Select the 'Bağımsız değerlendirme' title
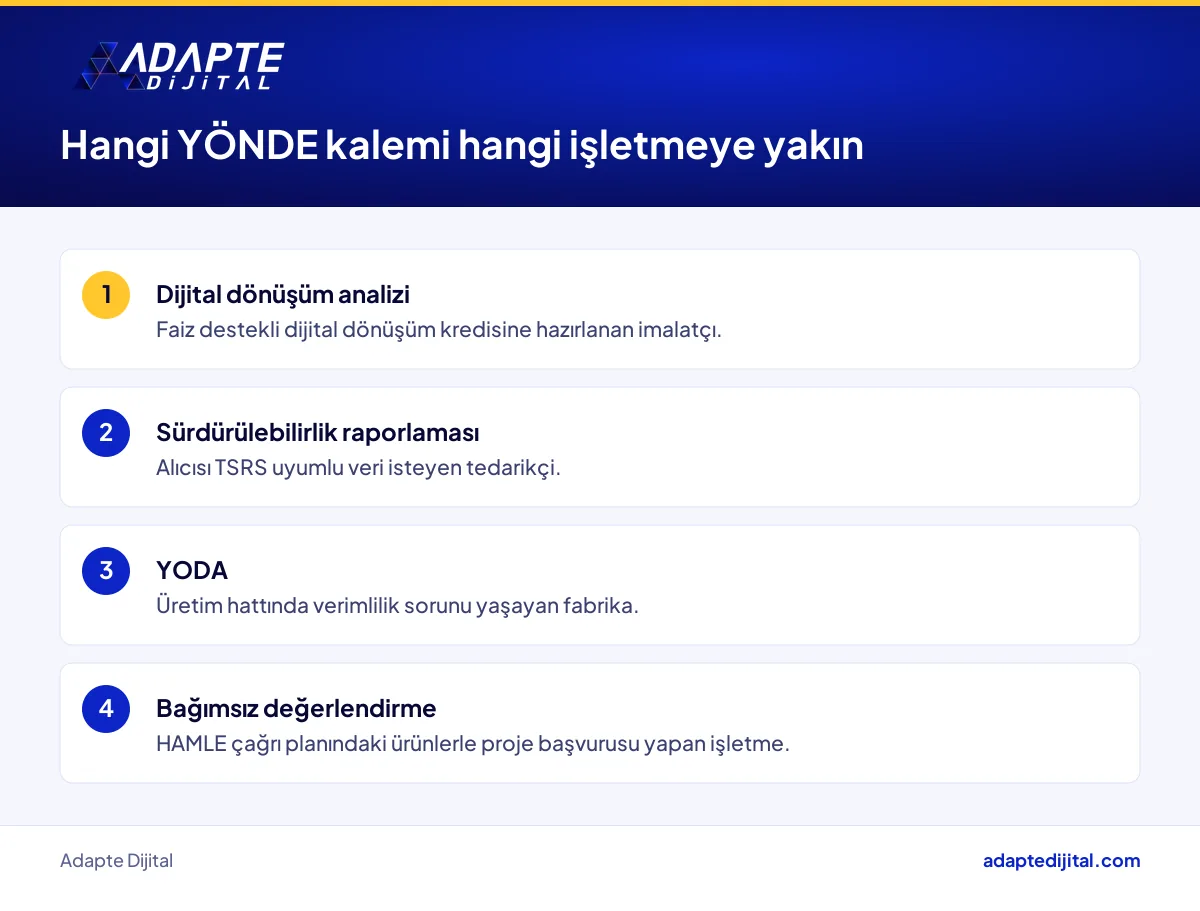The width and height of the screenshot is (1200, 911). (296, 709)
